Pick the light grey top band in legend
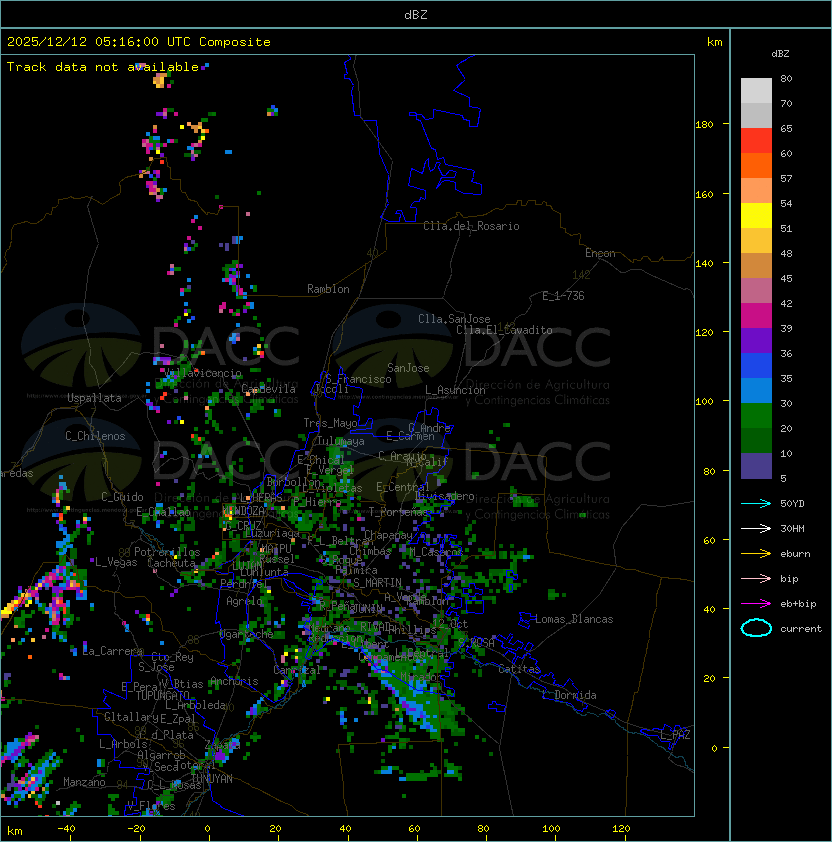 pos(756,91)
